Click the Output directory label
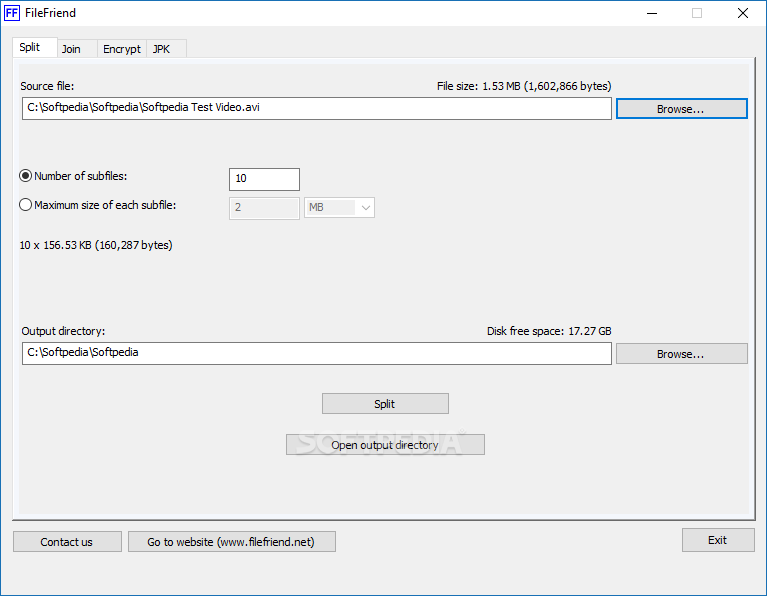The width and height of the screenshot is (767, 596). point(63,331)
